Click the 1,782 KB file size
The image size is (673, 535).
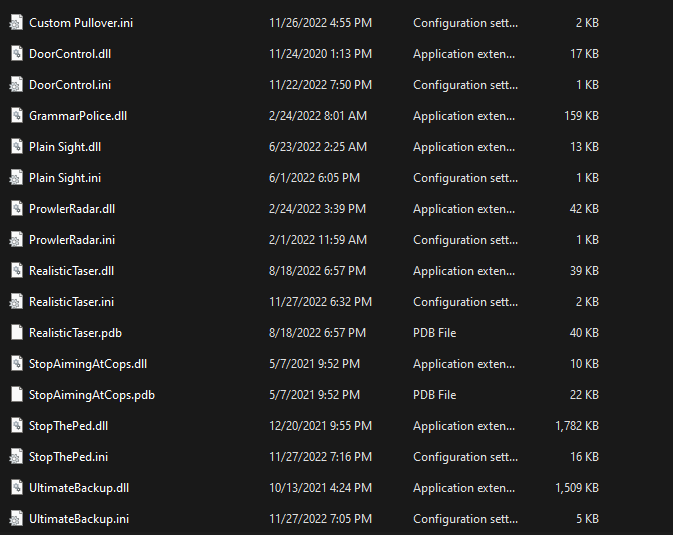[x=577, y=426]
